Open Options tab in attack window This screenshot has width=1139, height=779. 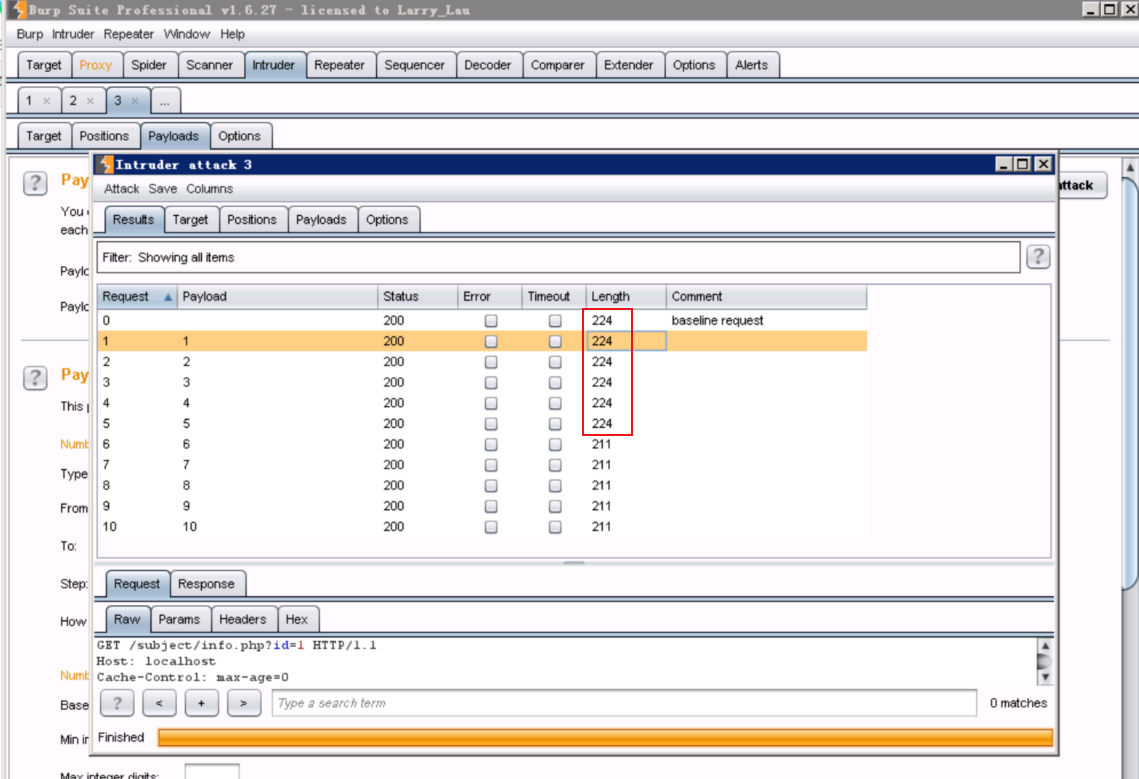pos(387,219)
